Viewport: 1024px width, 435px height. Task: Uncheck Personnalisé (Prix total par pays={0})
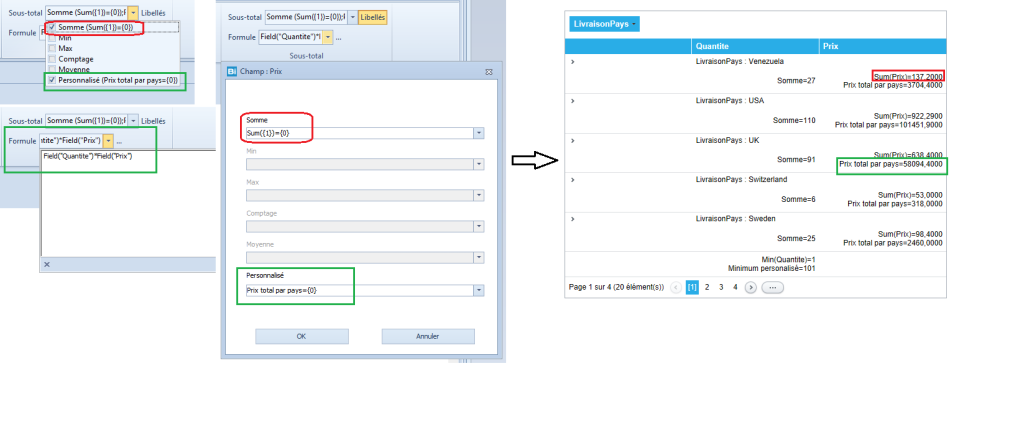52,80
